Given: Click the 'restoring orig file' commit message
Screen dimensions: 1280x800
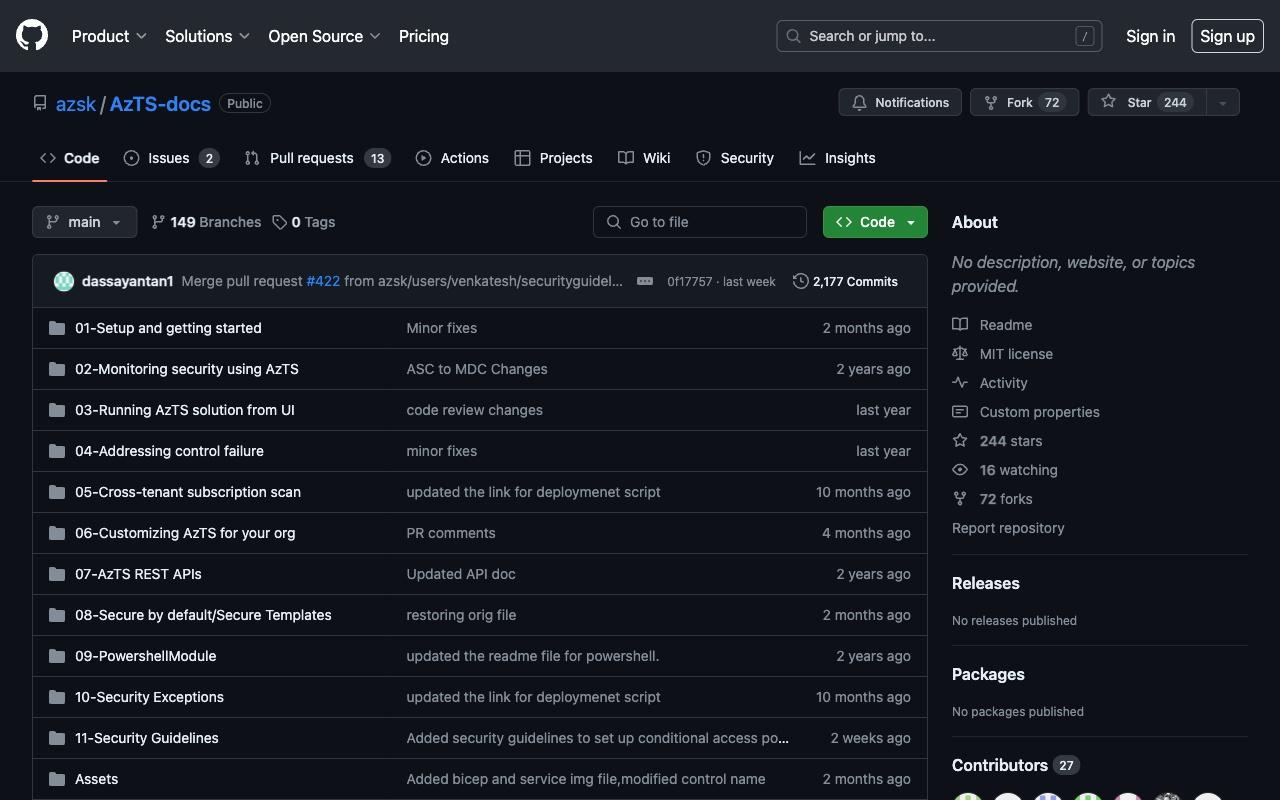Looking at the screenshot, I should pyautogui.click(x=461, y=615).
